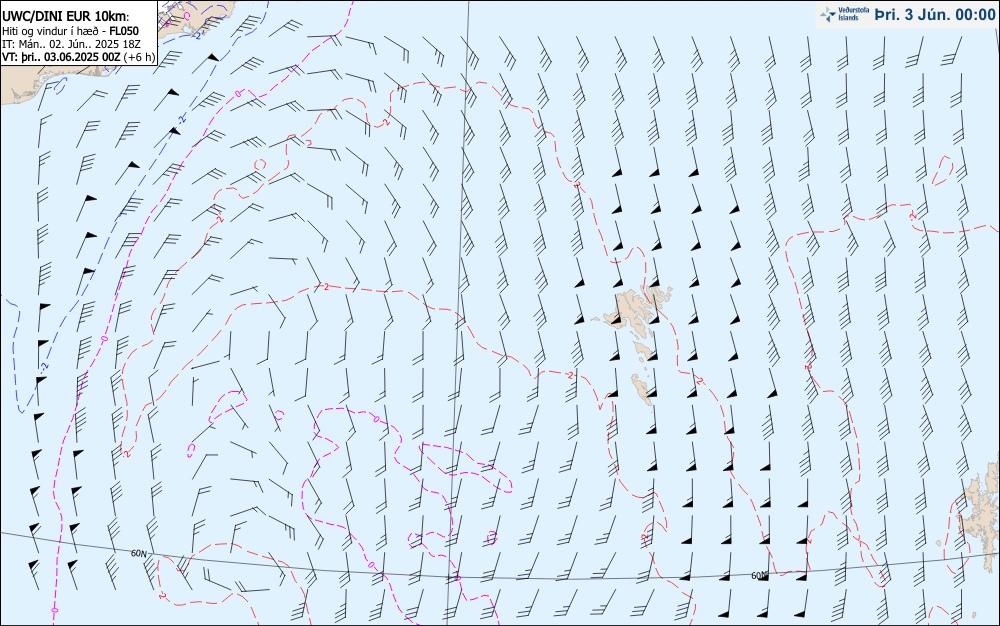Click the Veðurstofa Íslands logo icon
Viewport: 1000px width, 626px height.
click(x=828, y=15)
